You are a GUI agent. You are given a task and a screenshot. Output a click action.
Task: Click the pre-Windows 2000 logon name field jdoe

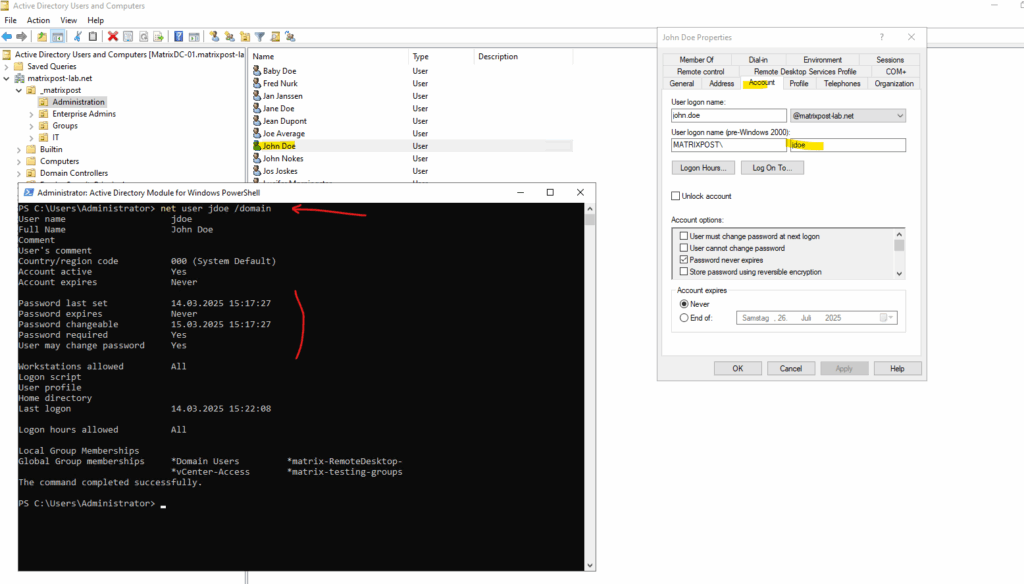(847, 145)
